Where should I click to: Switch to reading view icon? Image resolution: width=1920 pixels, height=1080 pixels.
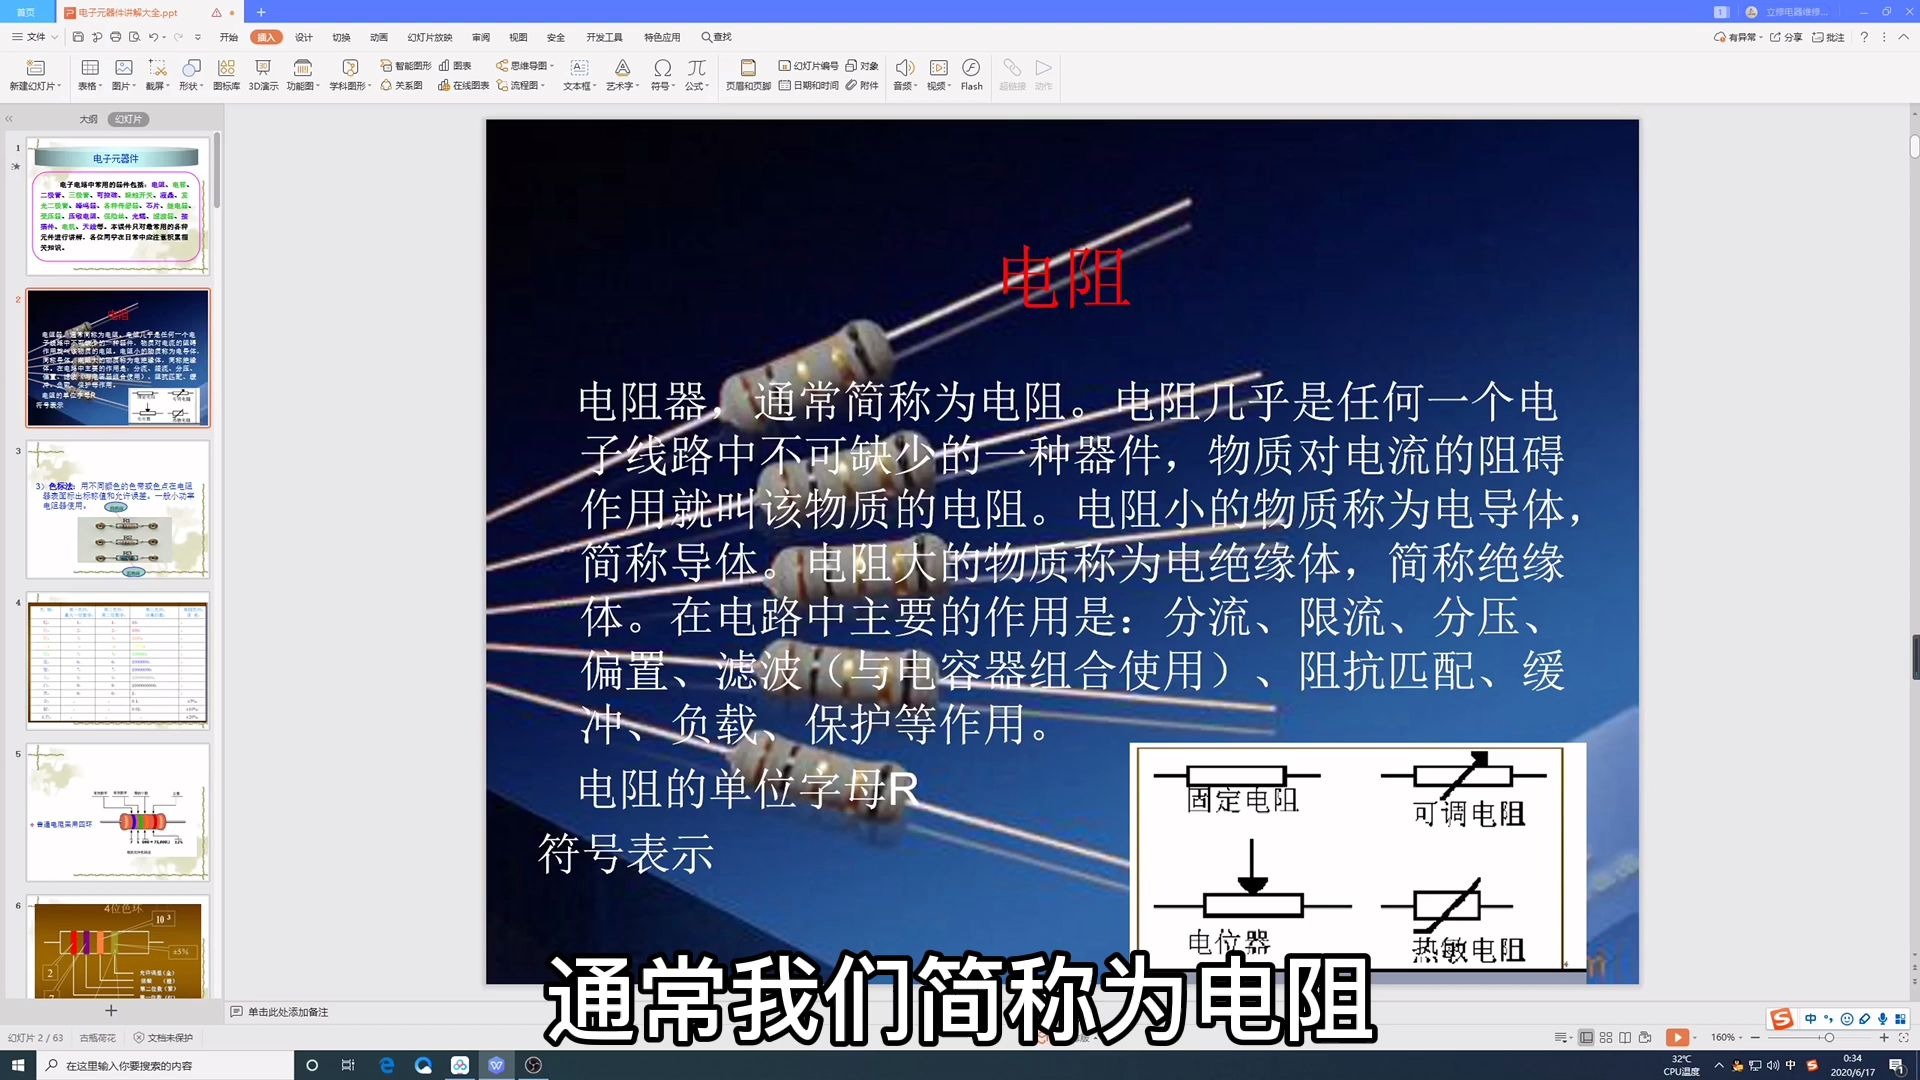(x=1625, y=1037)
